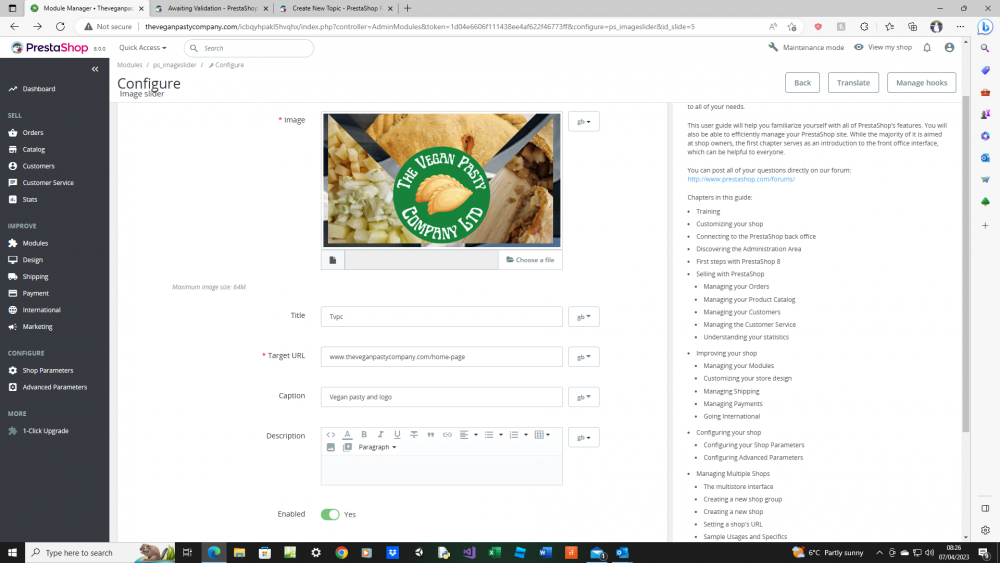Click the insert image icon in editor
The width and height of the screenshot is (1000, 563).
tap(330, 448)
